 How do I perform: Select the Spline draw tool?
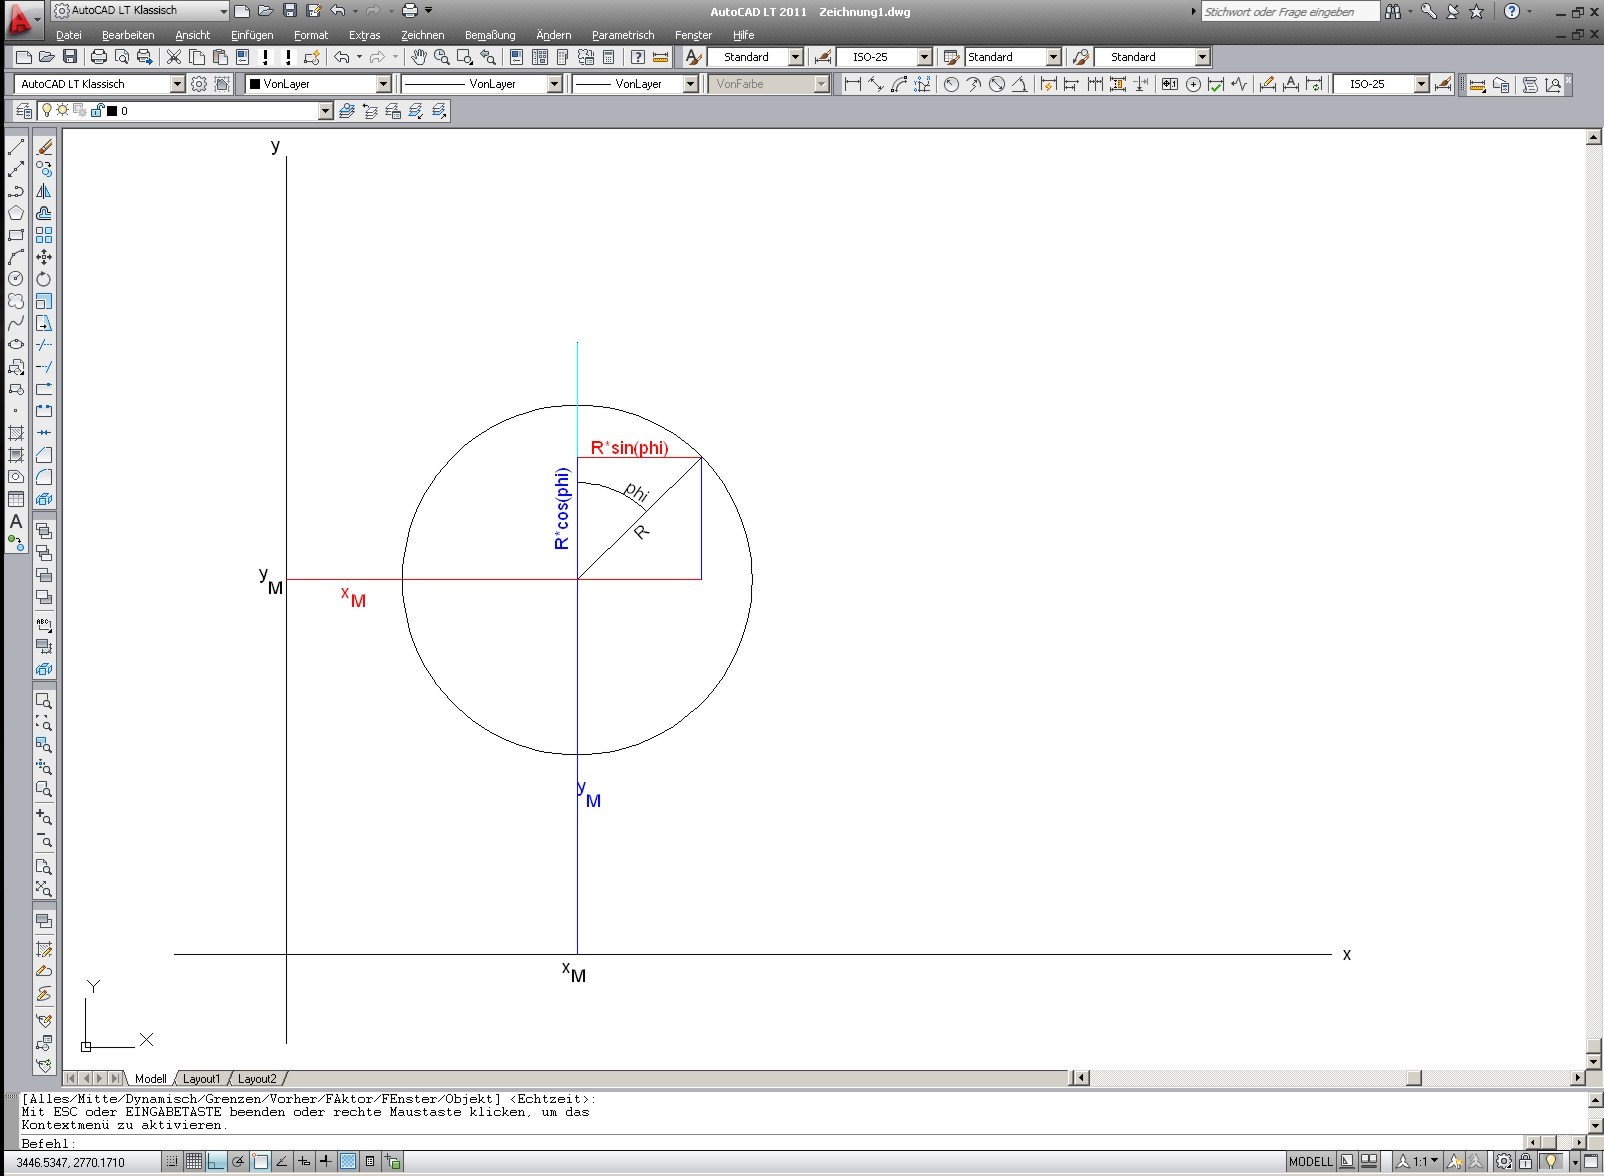coord(16,323)
